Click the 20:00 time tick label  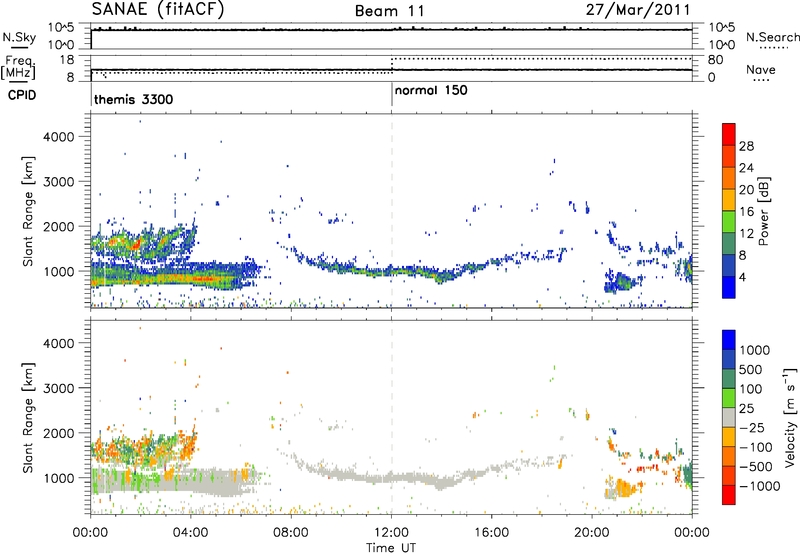[592, 533]
